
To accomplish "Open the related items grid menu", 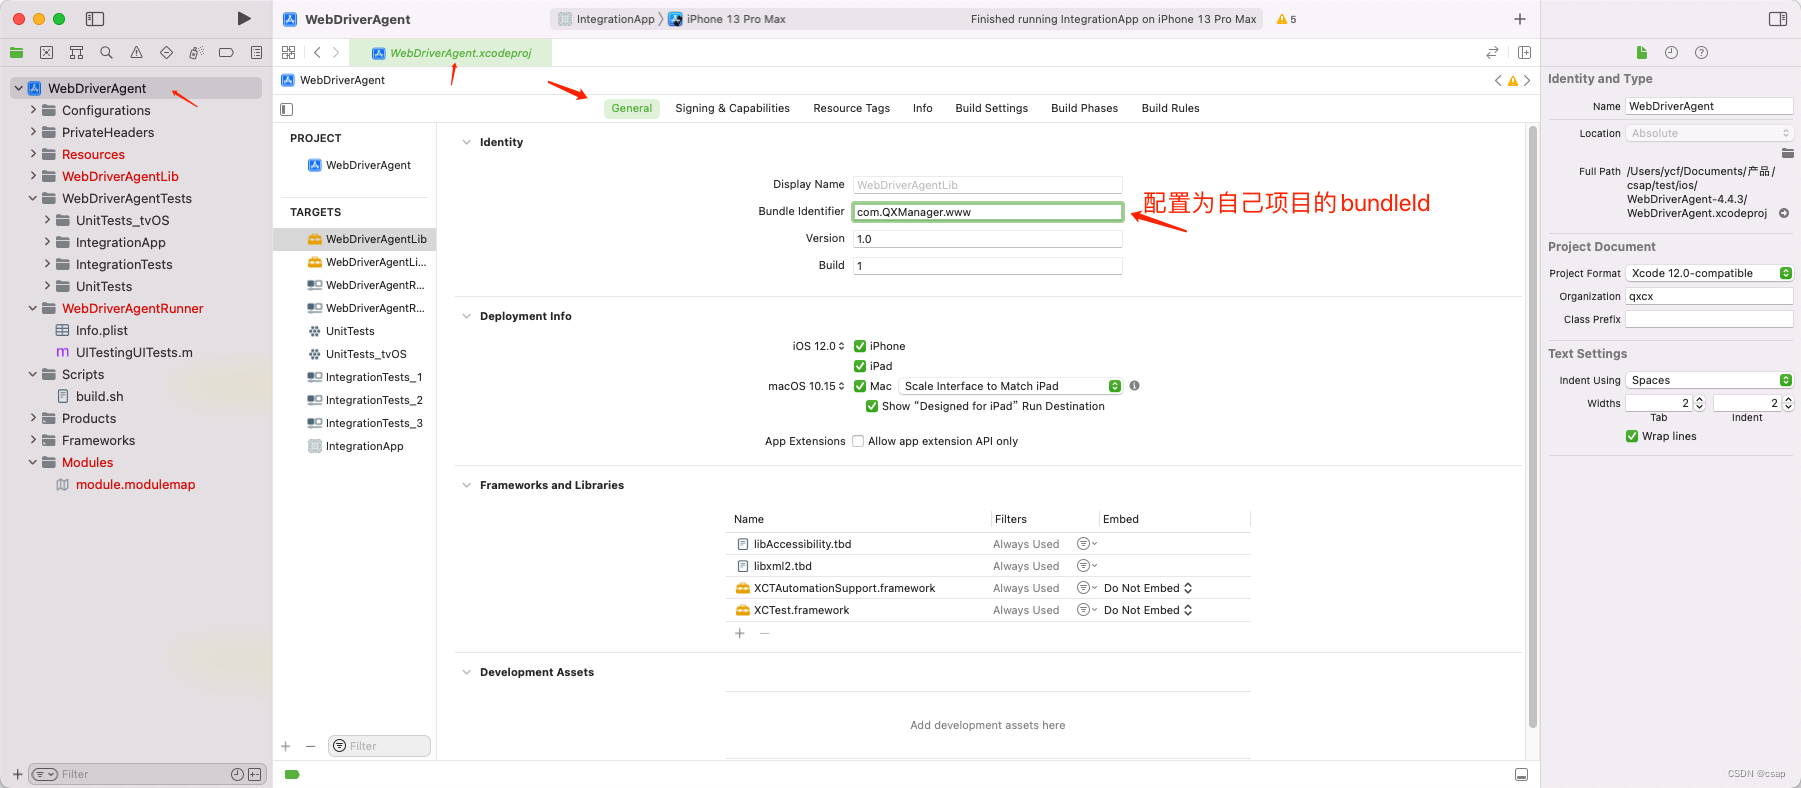I will click(x=289, y=53).
